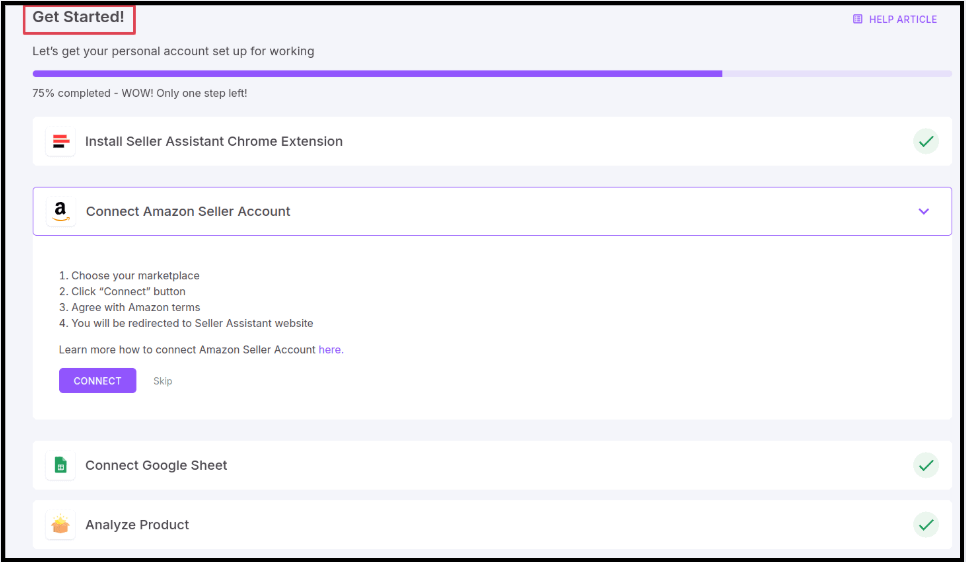Click the Analyze Product box icon
The image size is (966, 562).
(61, 525)
